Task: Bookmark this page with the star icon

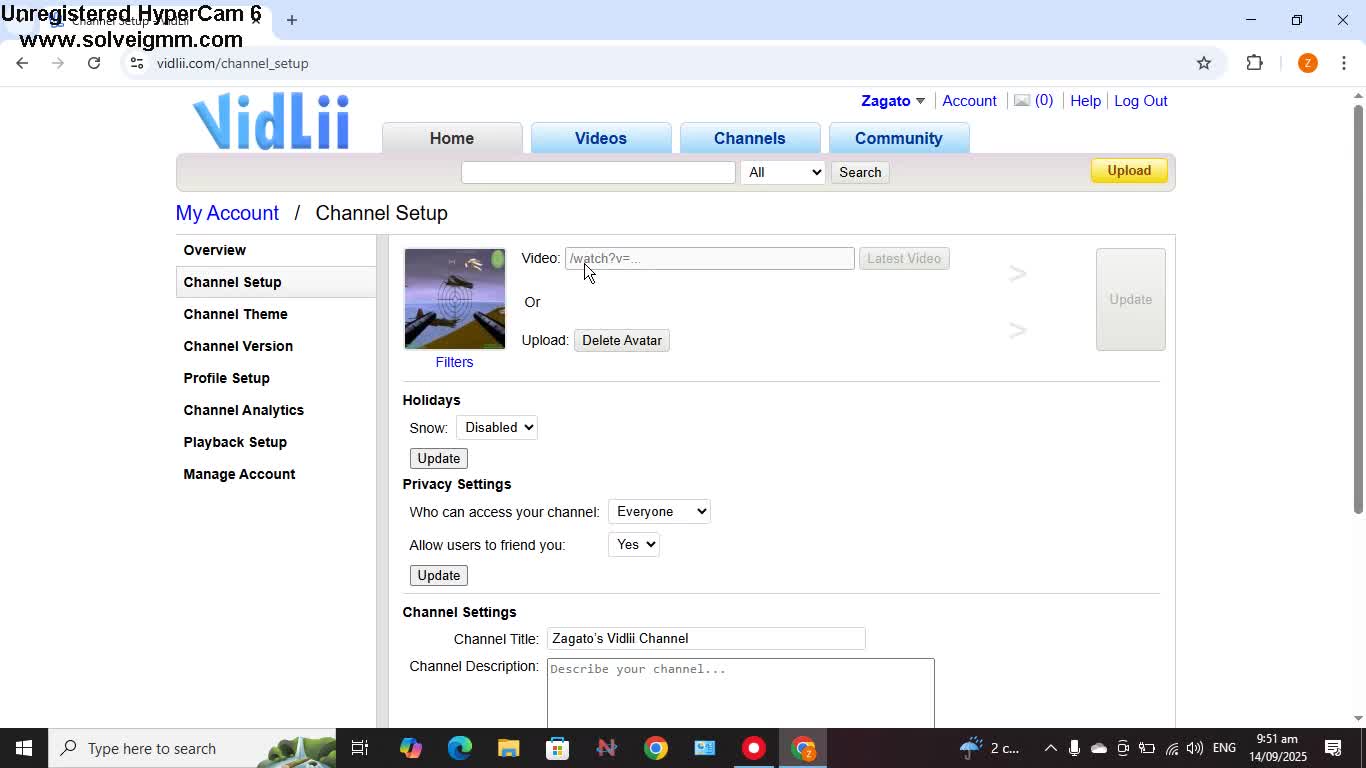Action: click(1204, 63)
